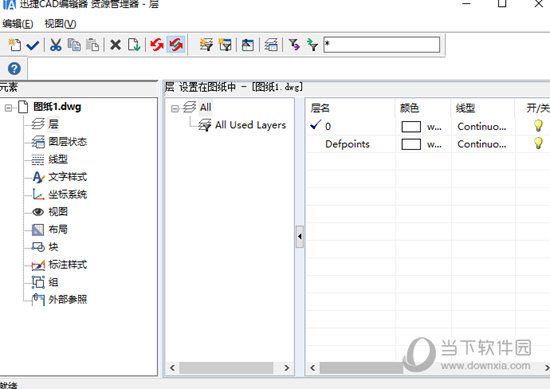This screenshot has width=550, height=389.
Task: Click left arrow of layer list scrollbar
Action: [x=313, y=368]
